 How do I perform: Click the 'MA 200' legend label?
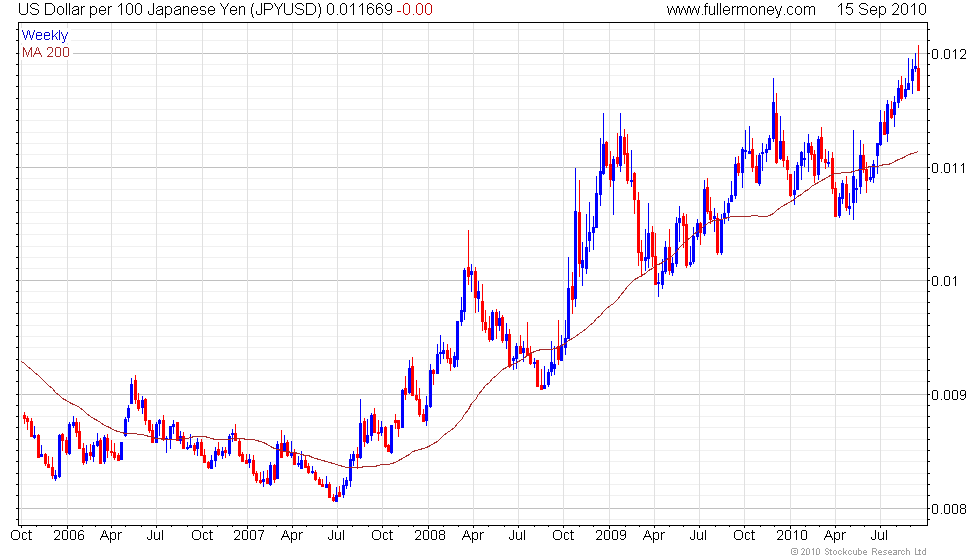pyautogui.click(x=46, y=52)
